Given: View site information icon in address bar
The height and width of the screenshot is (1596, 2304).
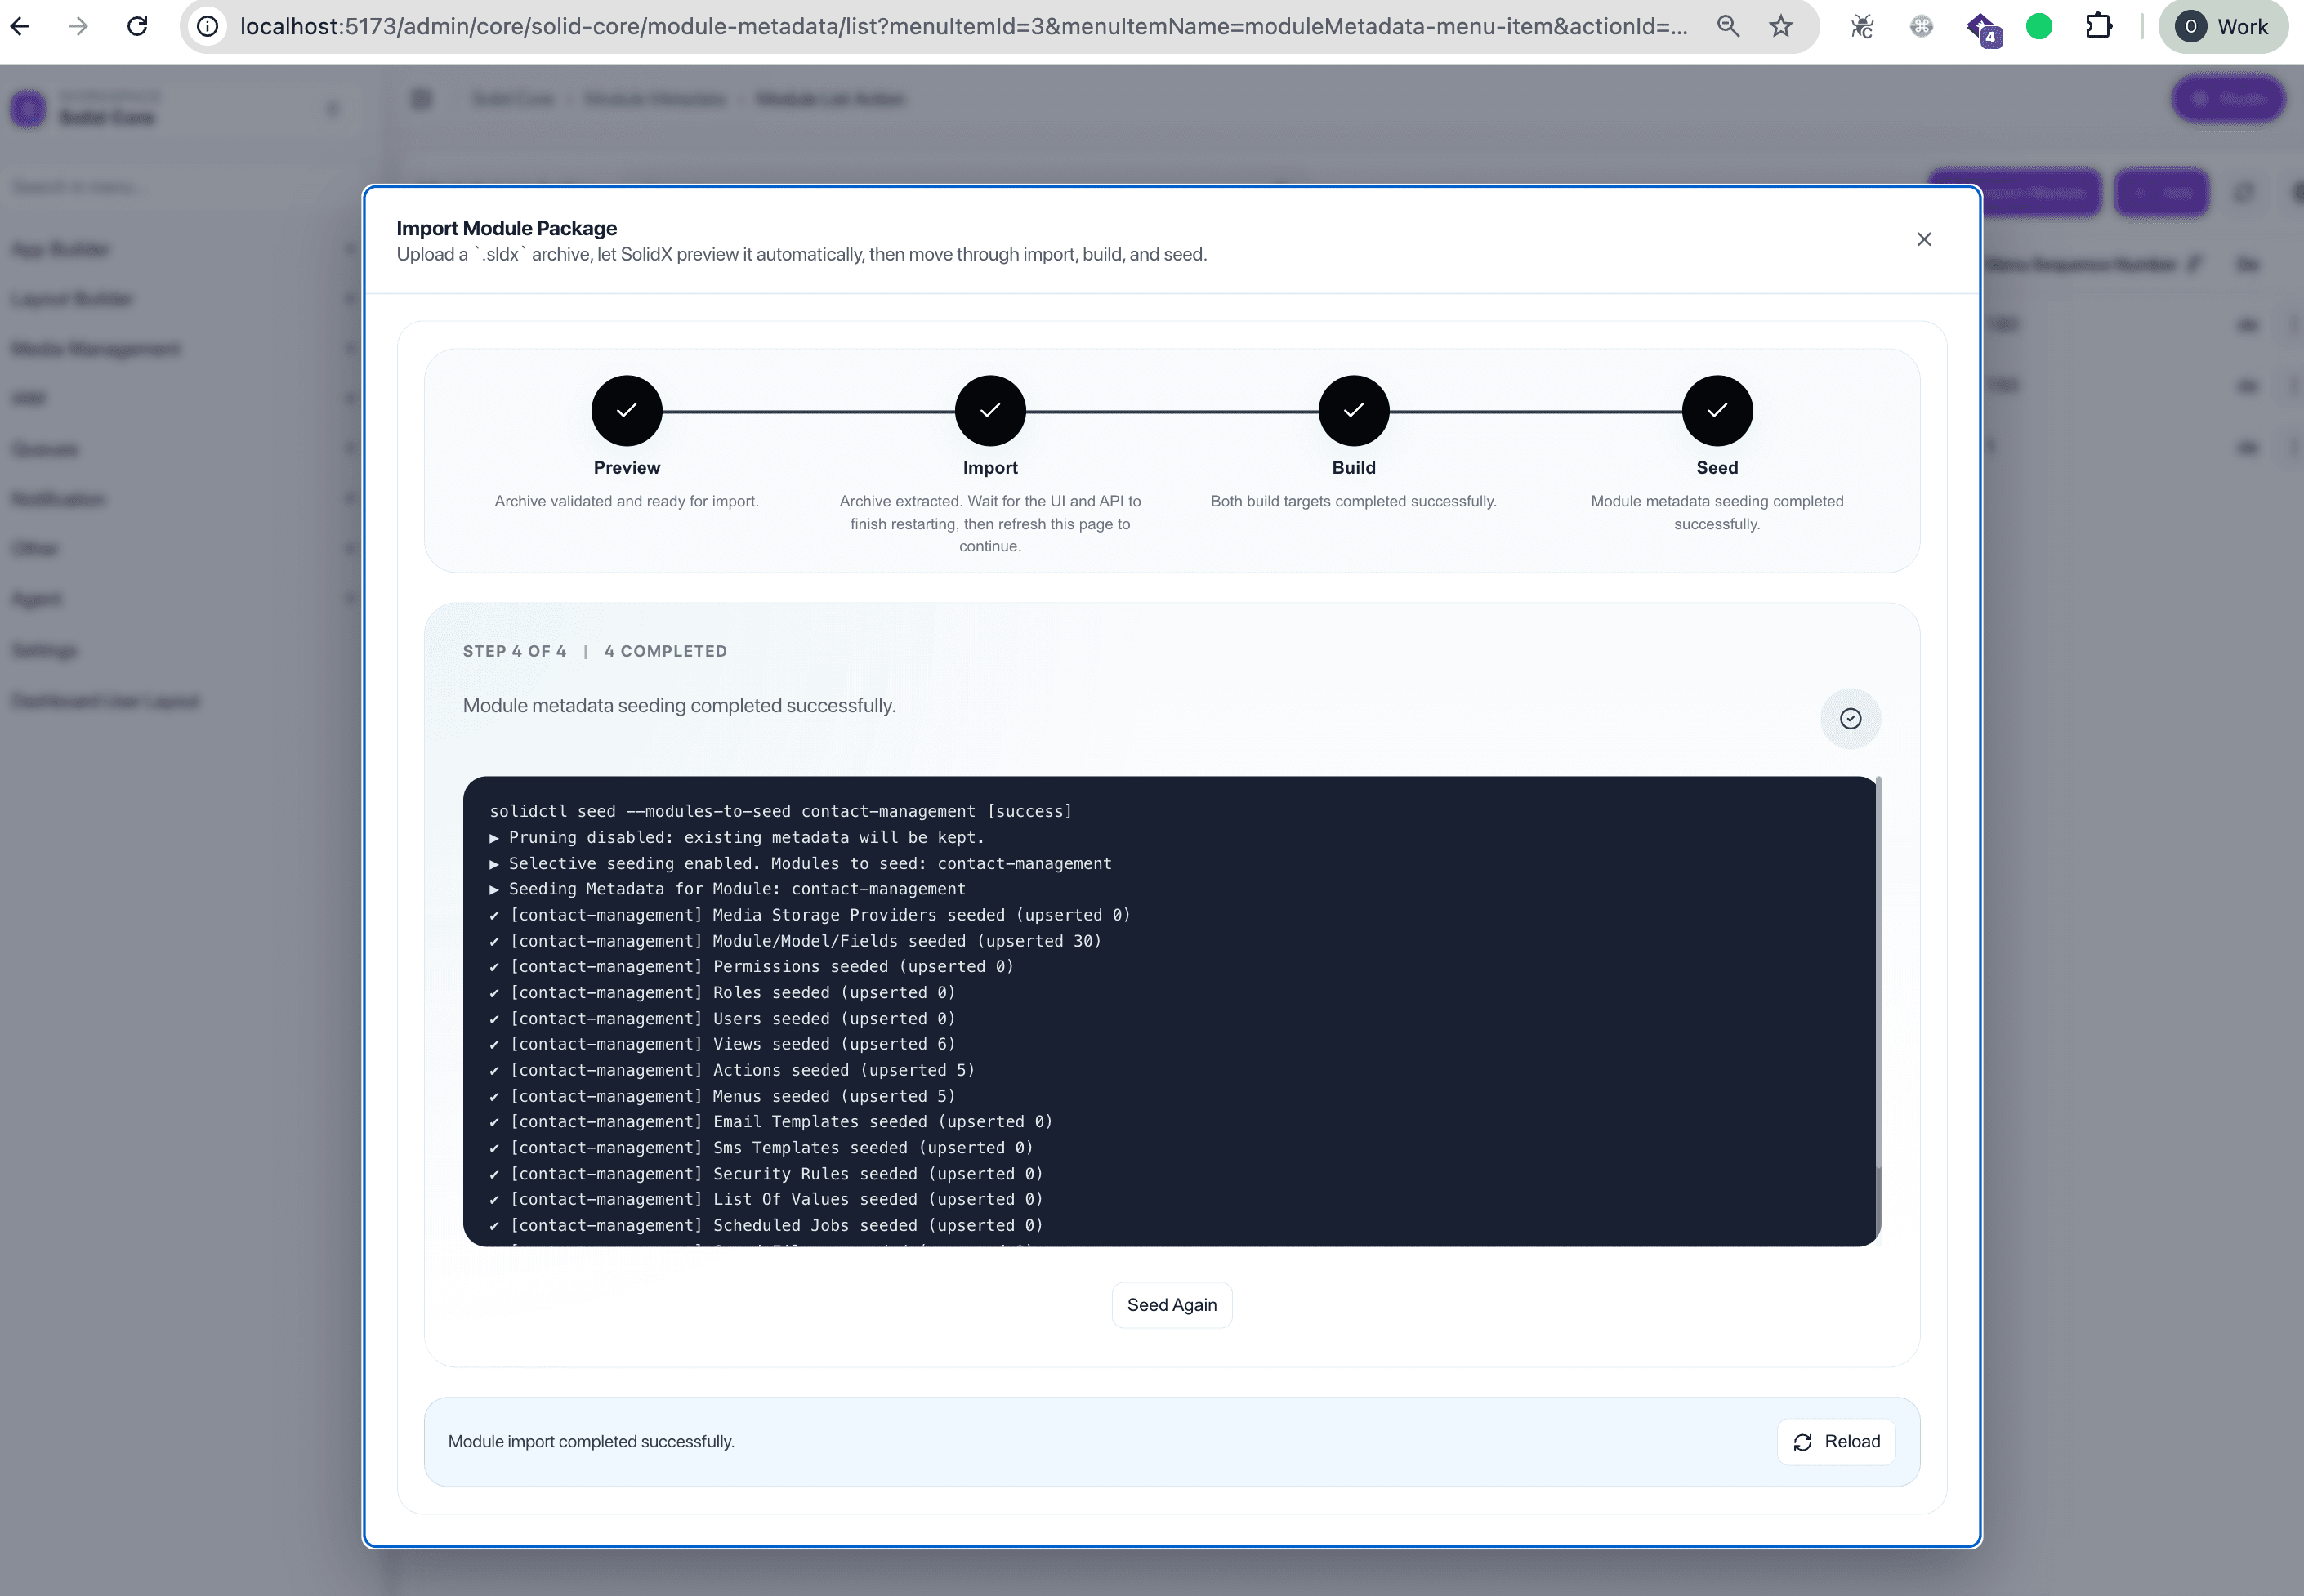Looking at the screenshot, I should click(207, 26).
